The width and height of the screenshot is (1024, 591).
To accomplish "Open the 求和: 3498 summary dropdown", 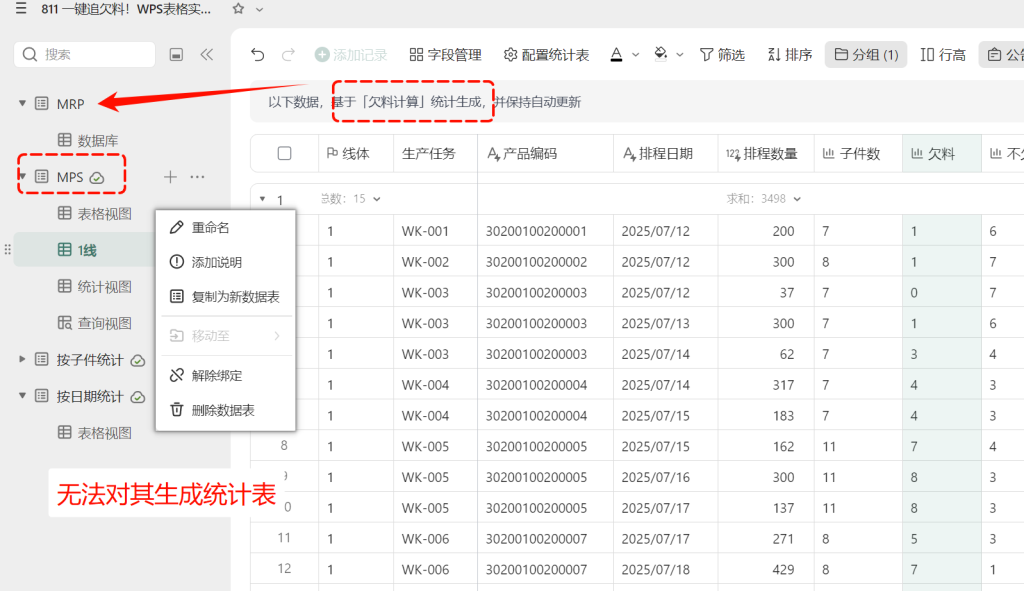I will pos(763,199).
